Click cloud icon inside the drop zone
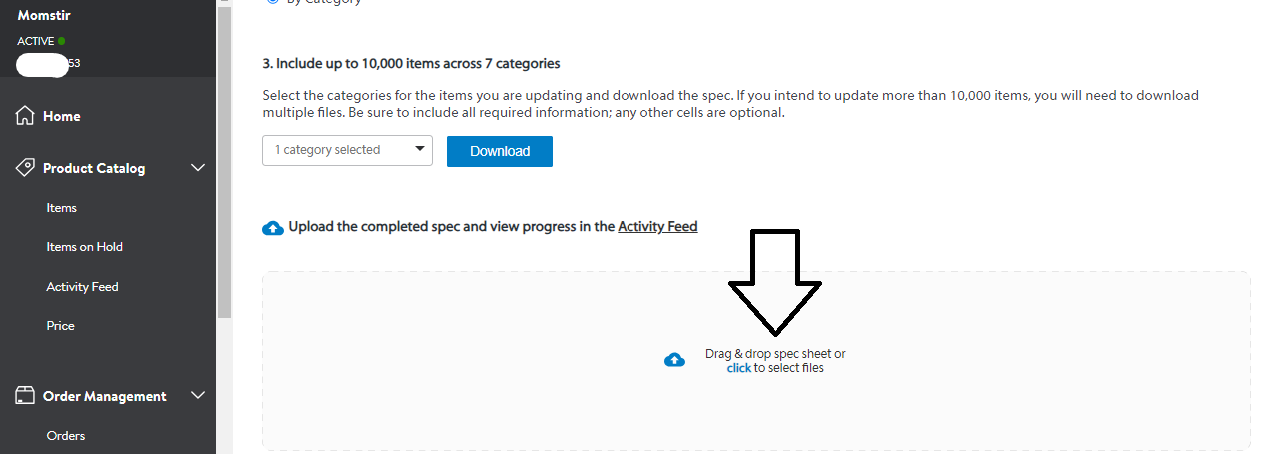Image resolution: width=1262 pixels, height=454 pixels. point(675,360)
